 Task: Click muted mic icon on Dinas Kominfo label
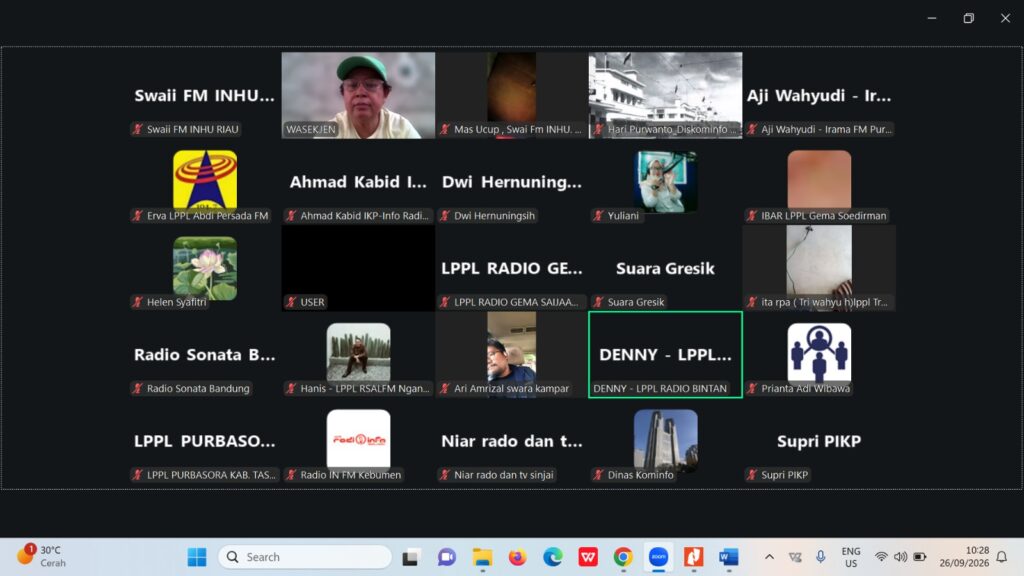598,475
